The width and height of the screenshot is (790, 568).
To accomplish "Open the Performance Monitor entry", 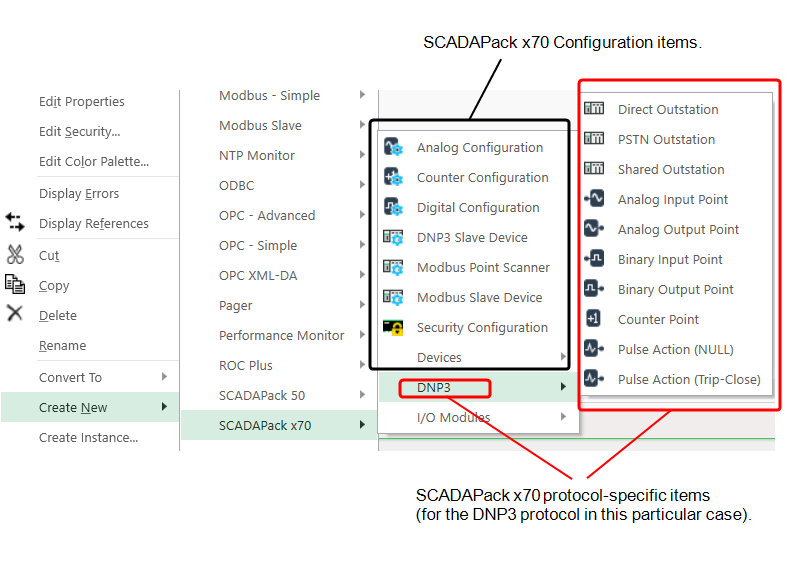I will (x=282, y=336).
